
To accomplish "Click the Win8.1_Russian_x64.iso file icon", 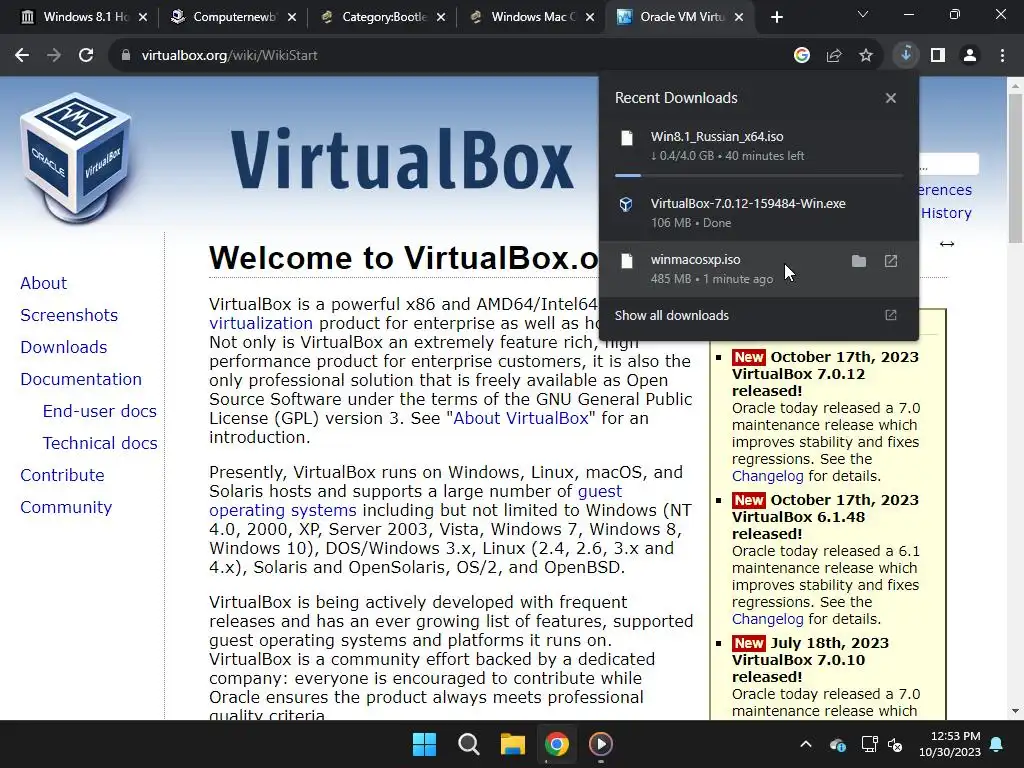I will [x=626, y=138].
